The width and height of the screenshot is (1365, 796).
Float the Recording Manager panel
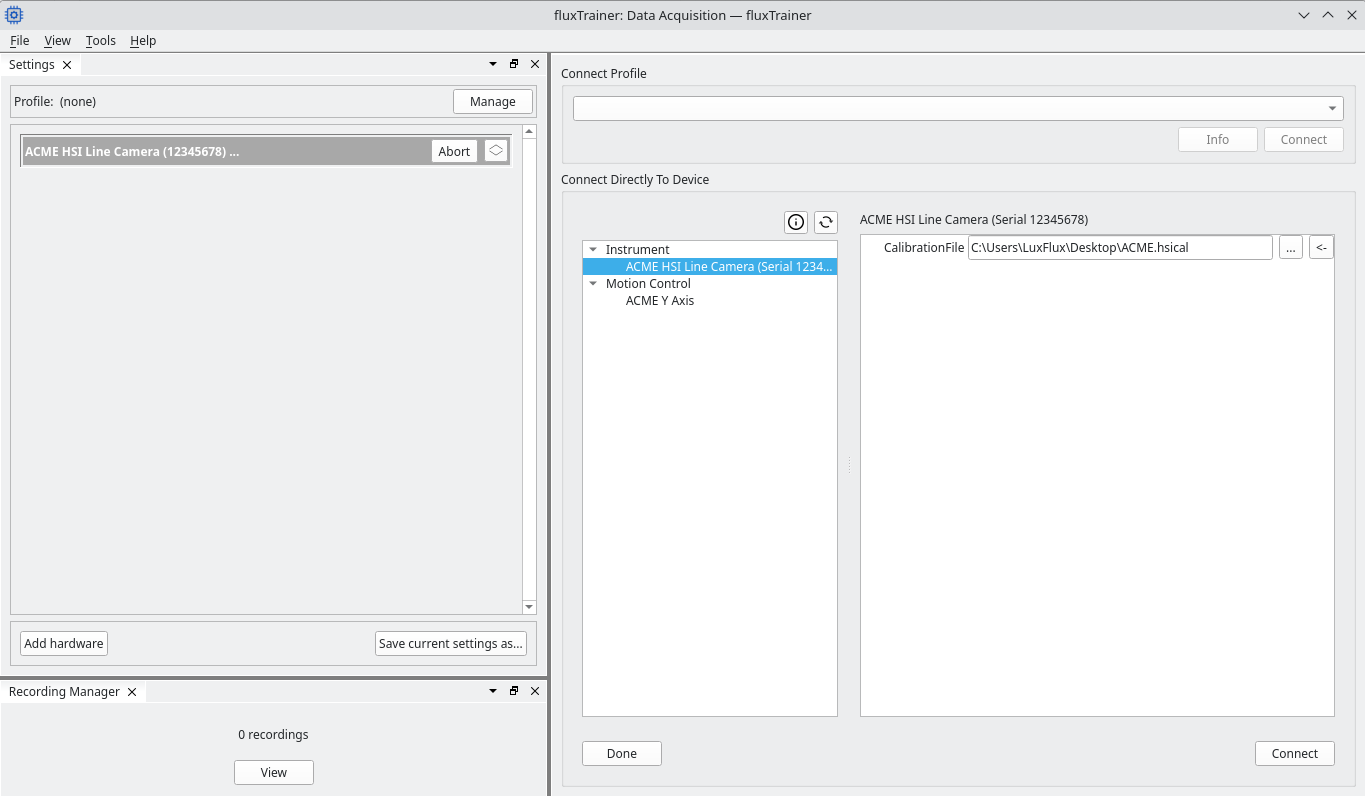[514, 691]
